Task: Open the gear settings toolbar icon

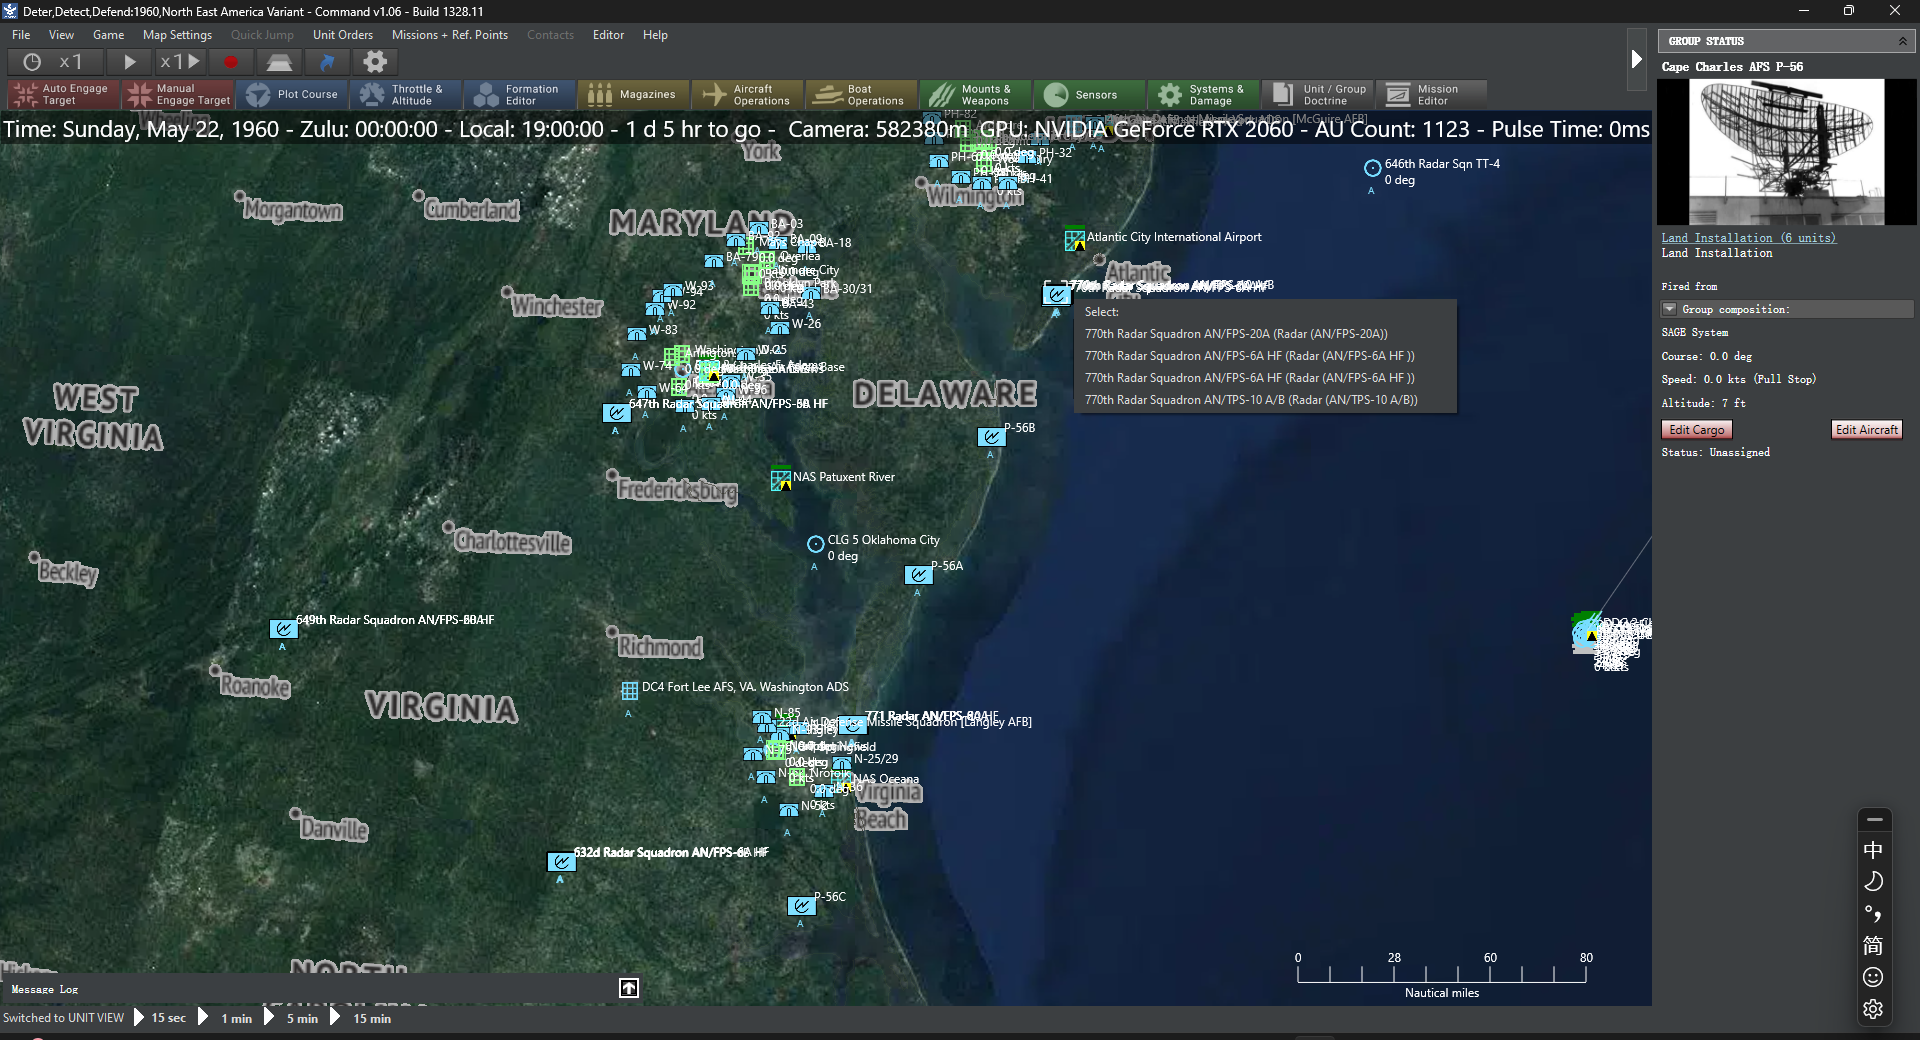Action: pyautogui.click(x=375, y=62)
